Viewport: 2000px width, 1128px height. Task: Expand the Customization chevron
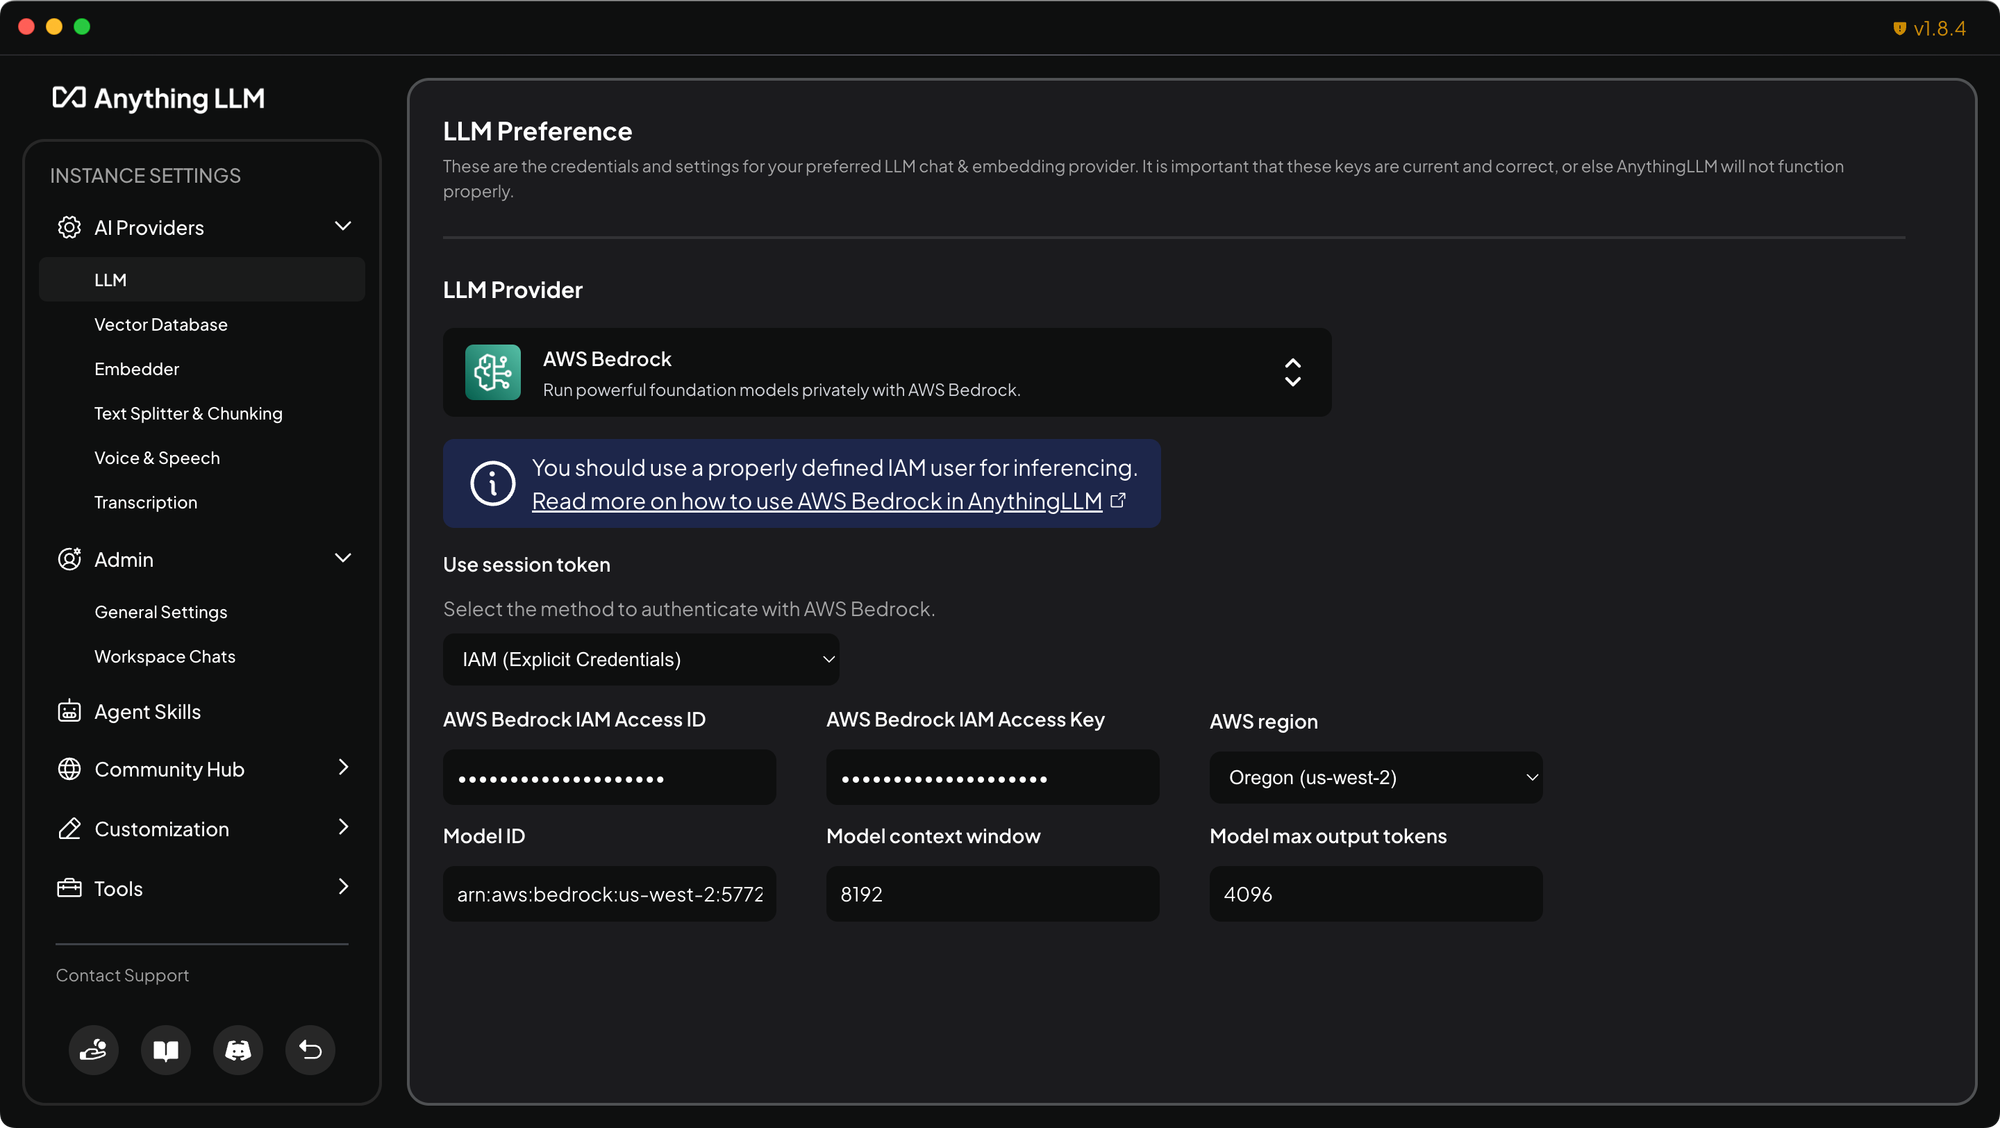(343, 827)
